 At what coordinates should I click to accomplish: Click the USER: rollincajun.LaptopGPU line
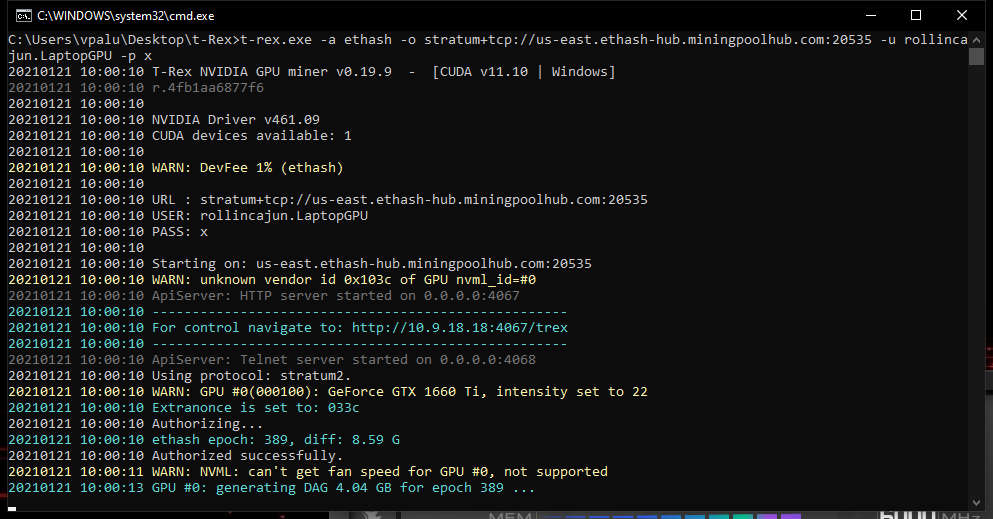pos(188,215)
